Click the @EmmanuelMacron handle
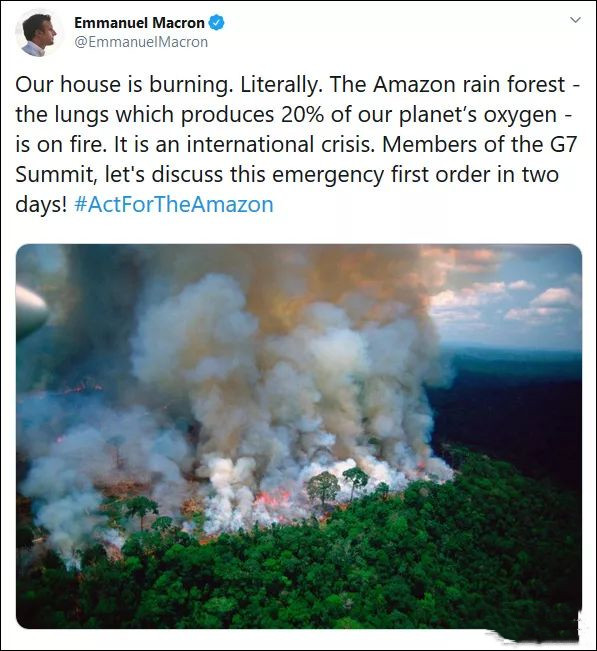The width and height of the screenshot is (597, 651). [141, 42]
